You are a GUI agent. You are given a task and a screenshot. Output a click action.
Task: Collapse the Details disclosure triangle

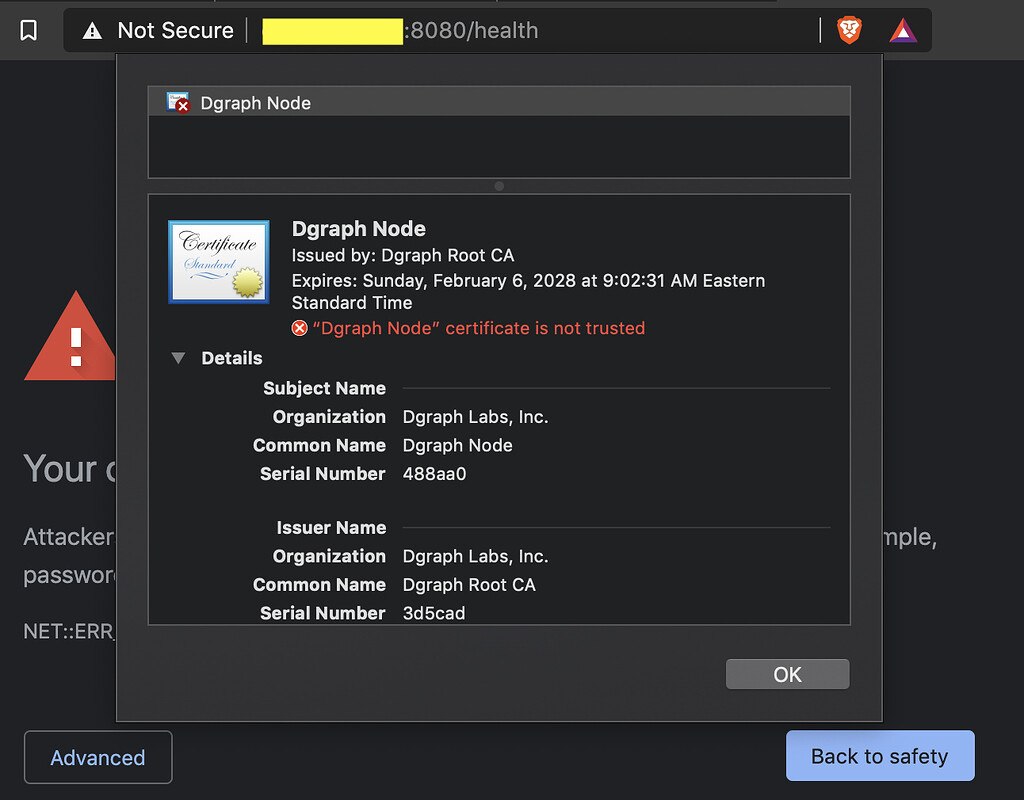click(178, 358)
